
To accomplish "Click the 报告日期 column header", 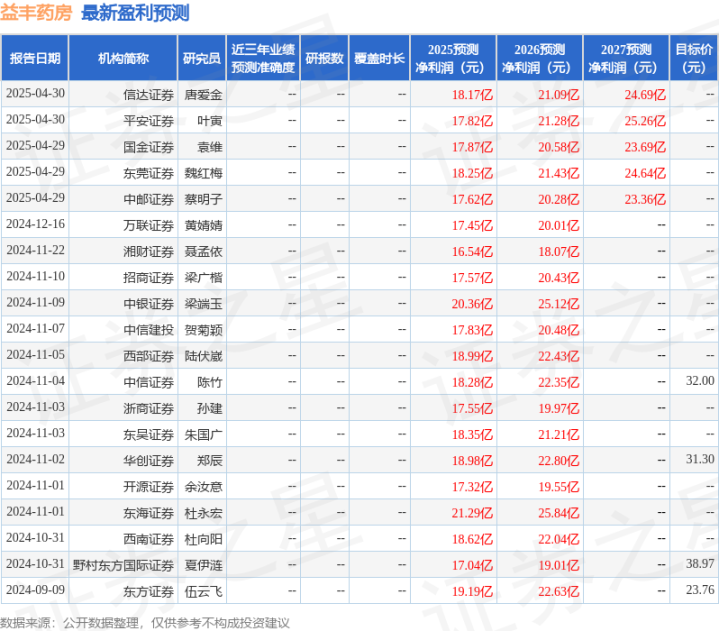I will 35,58.
